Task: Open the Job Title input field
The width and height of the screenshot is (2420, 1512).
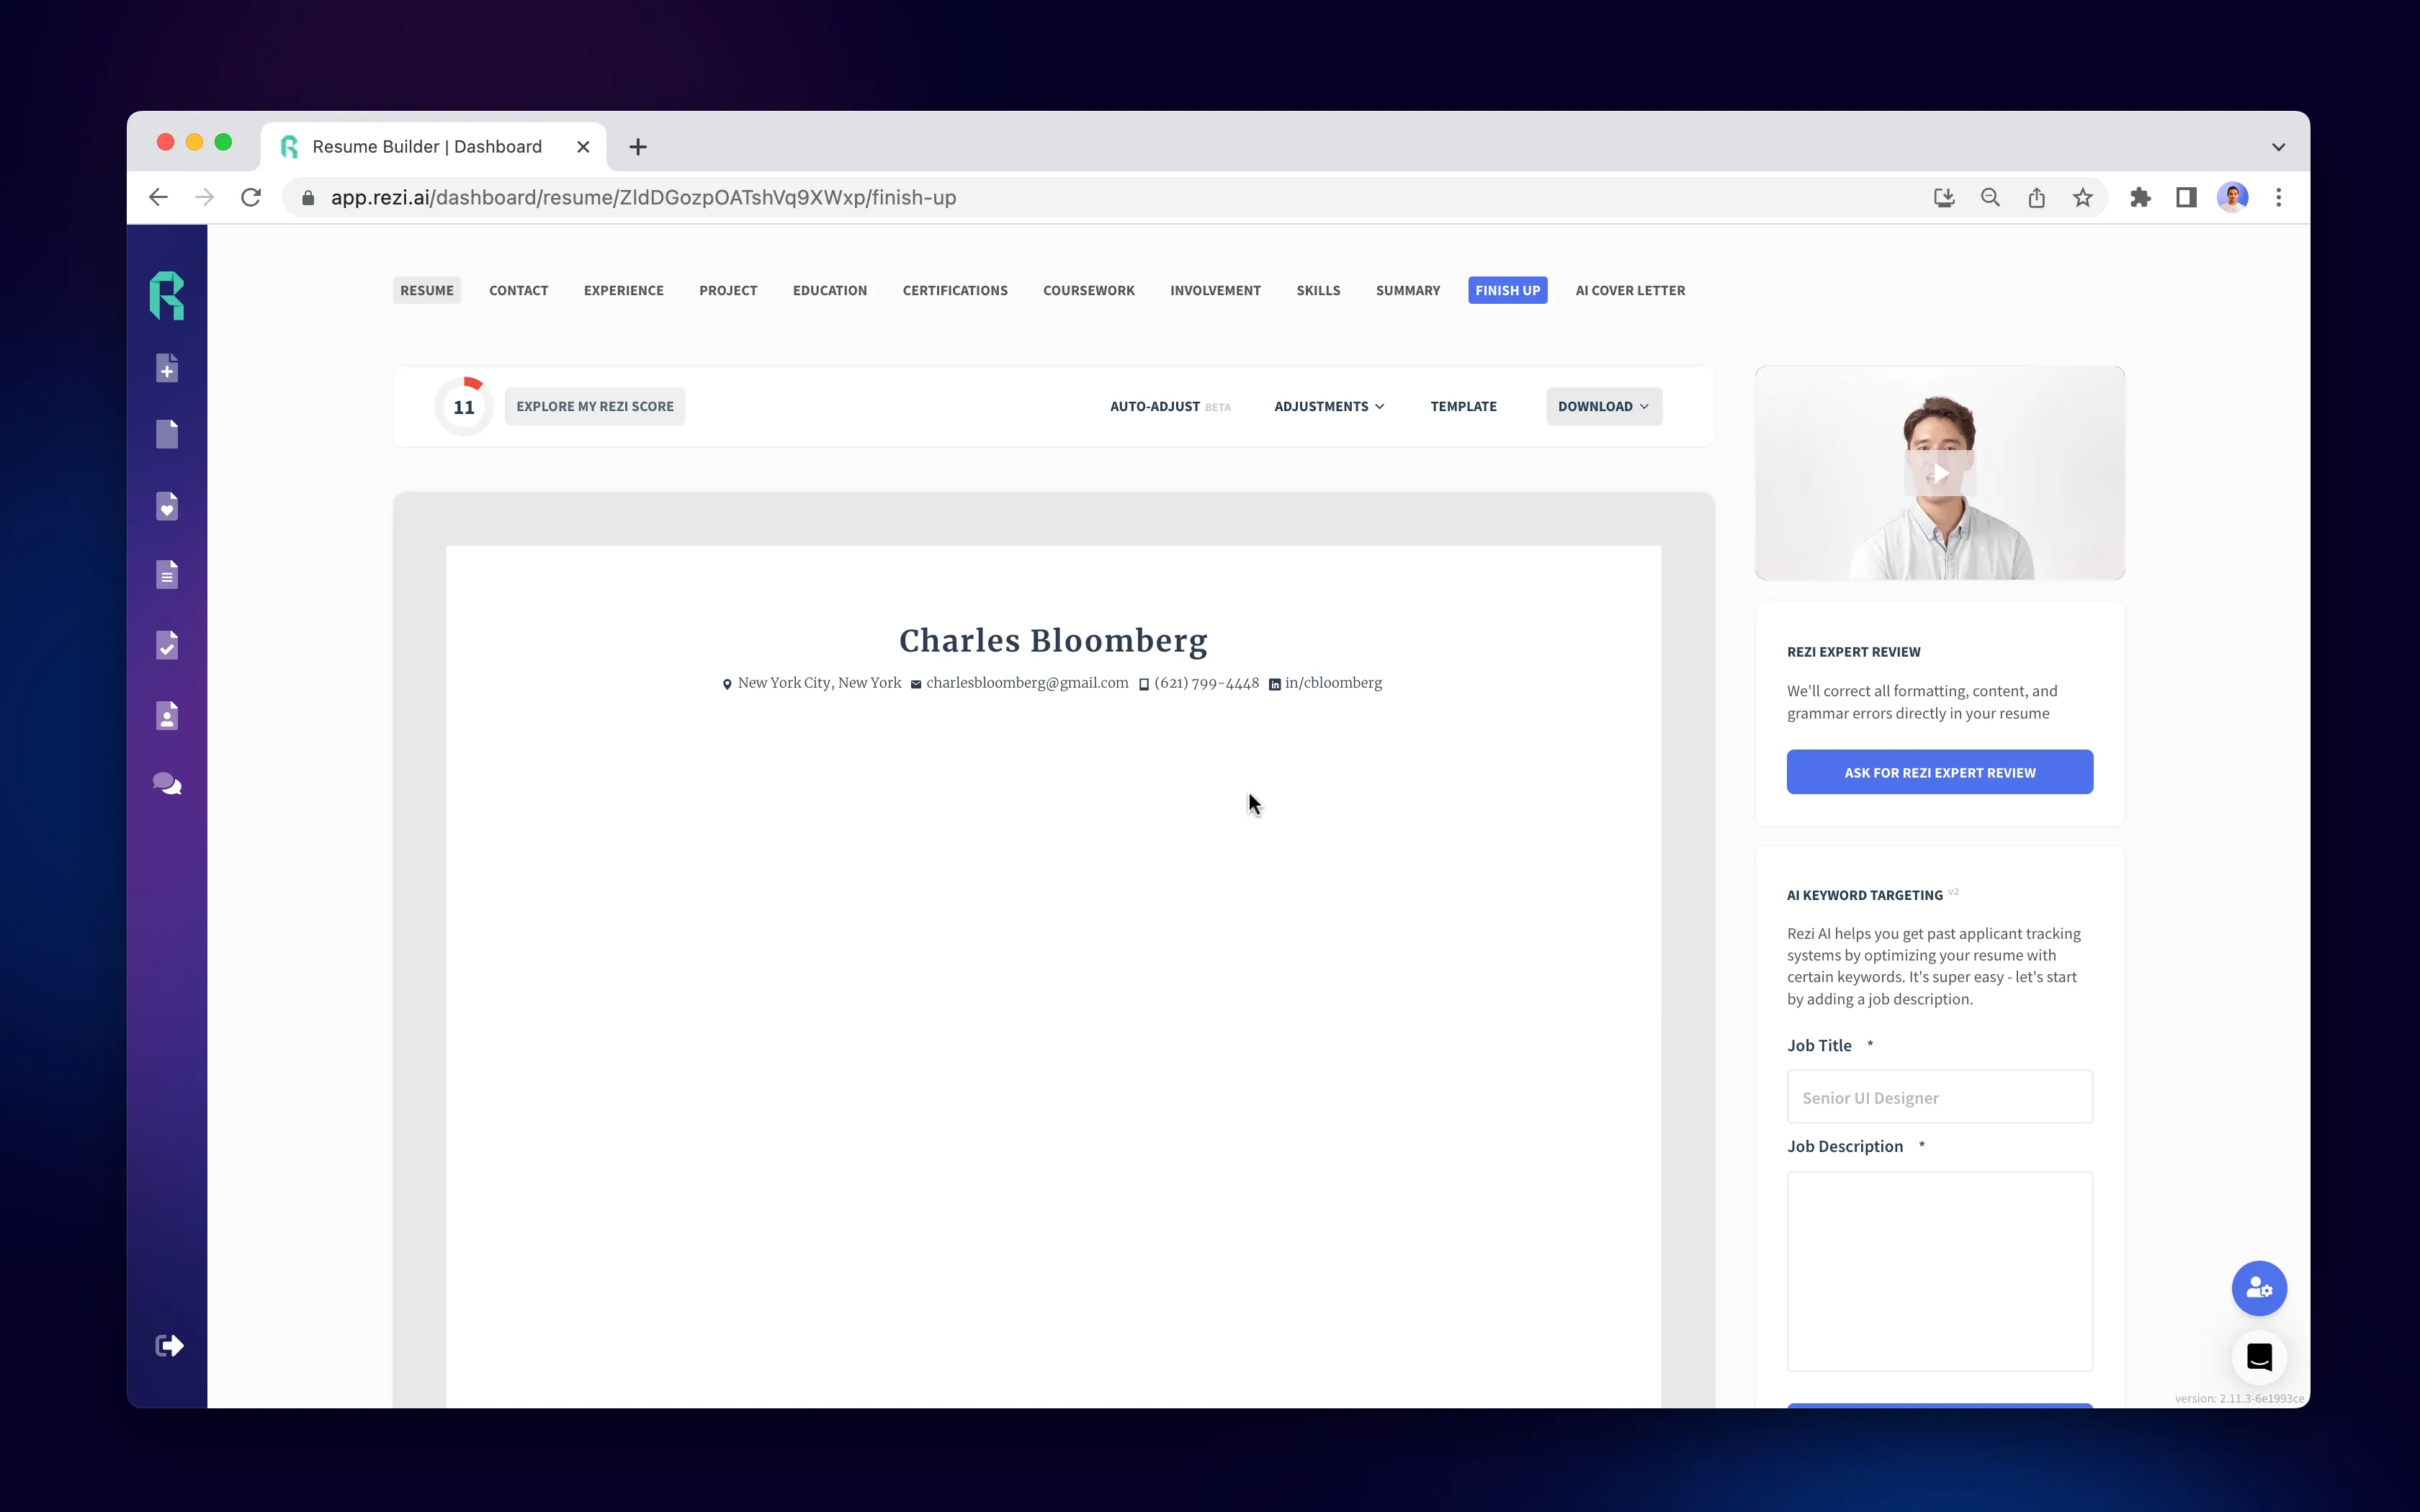Action: click(x=1939, y=1096)
